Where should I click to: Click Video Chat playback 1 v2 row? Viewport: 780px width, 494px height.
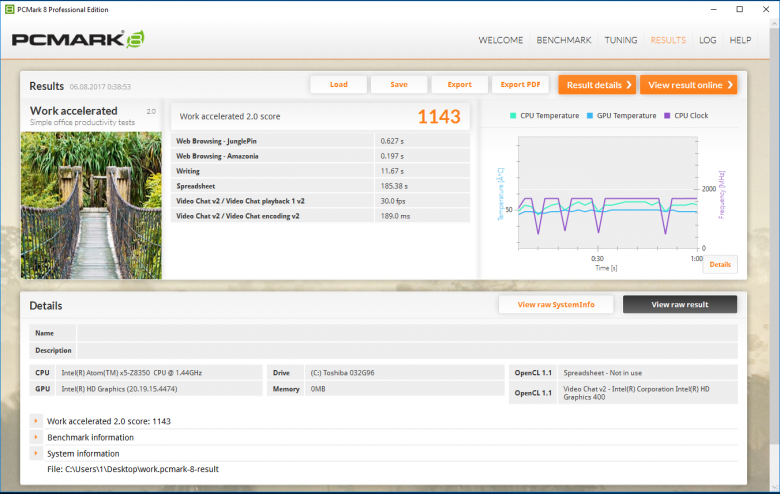click(x=320, y=201)
